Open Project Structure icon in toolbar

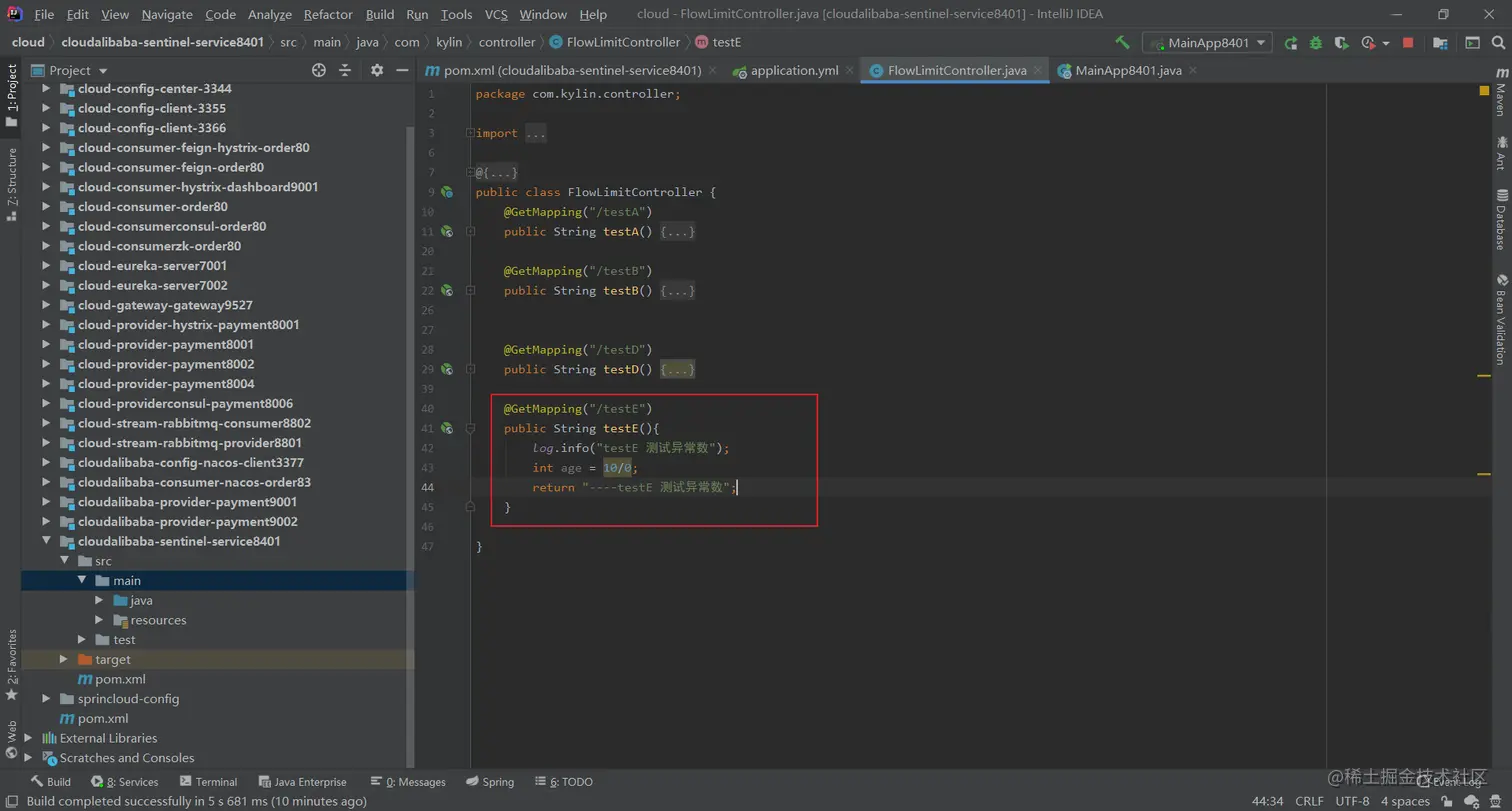coord(1440,43)
